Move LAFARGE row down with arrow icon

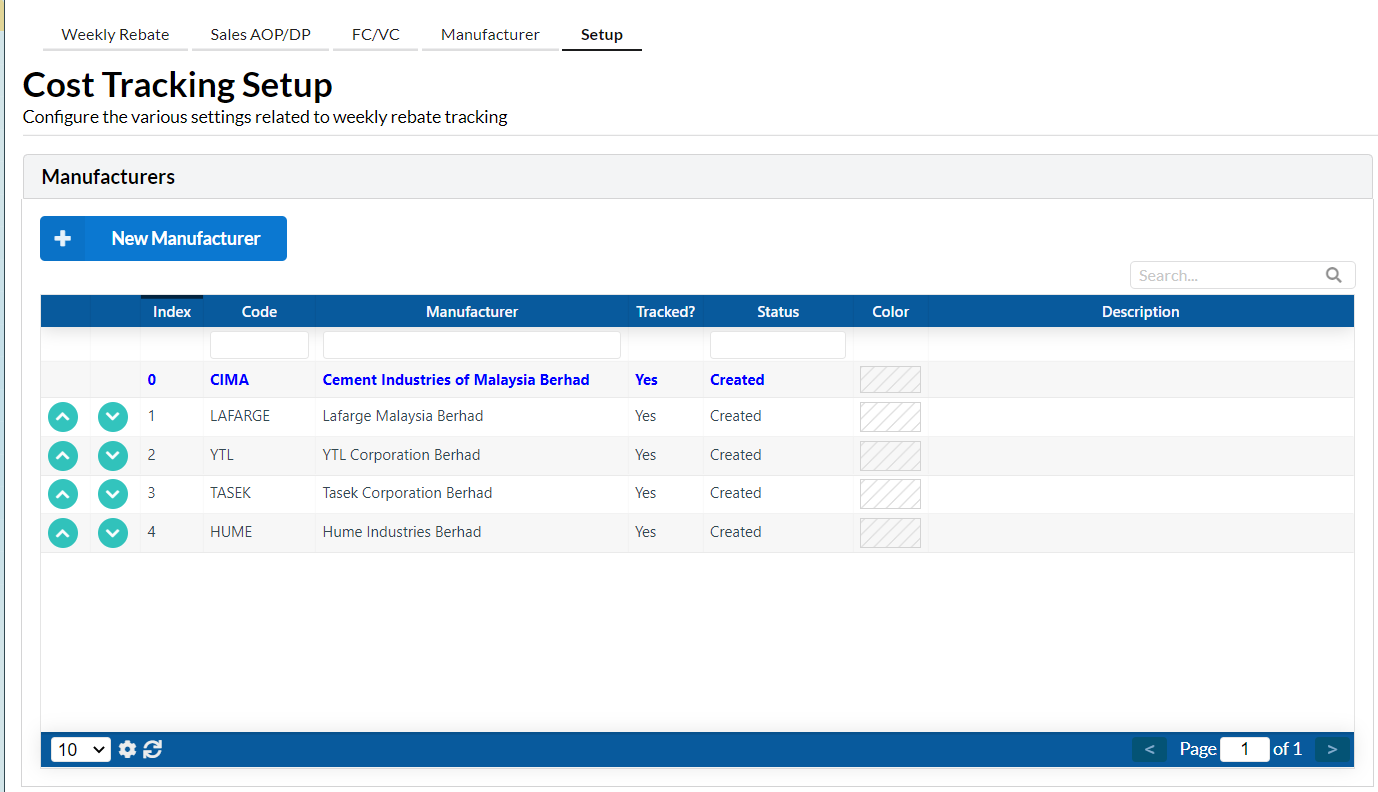(113, 417)
